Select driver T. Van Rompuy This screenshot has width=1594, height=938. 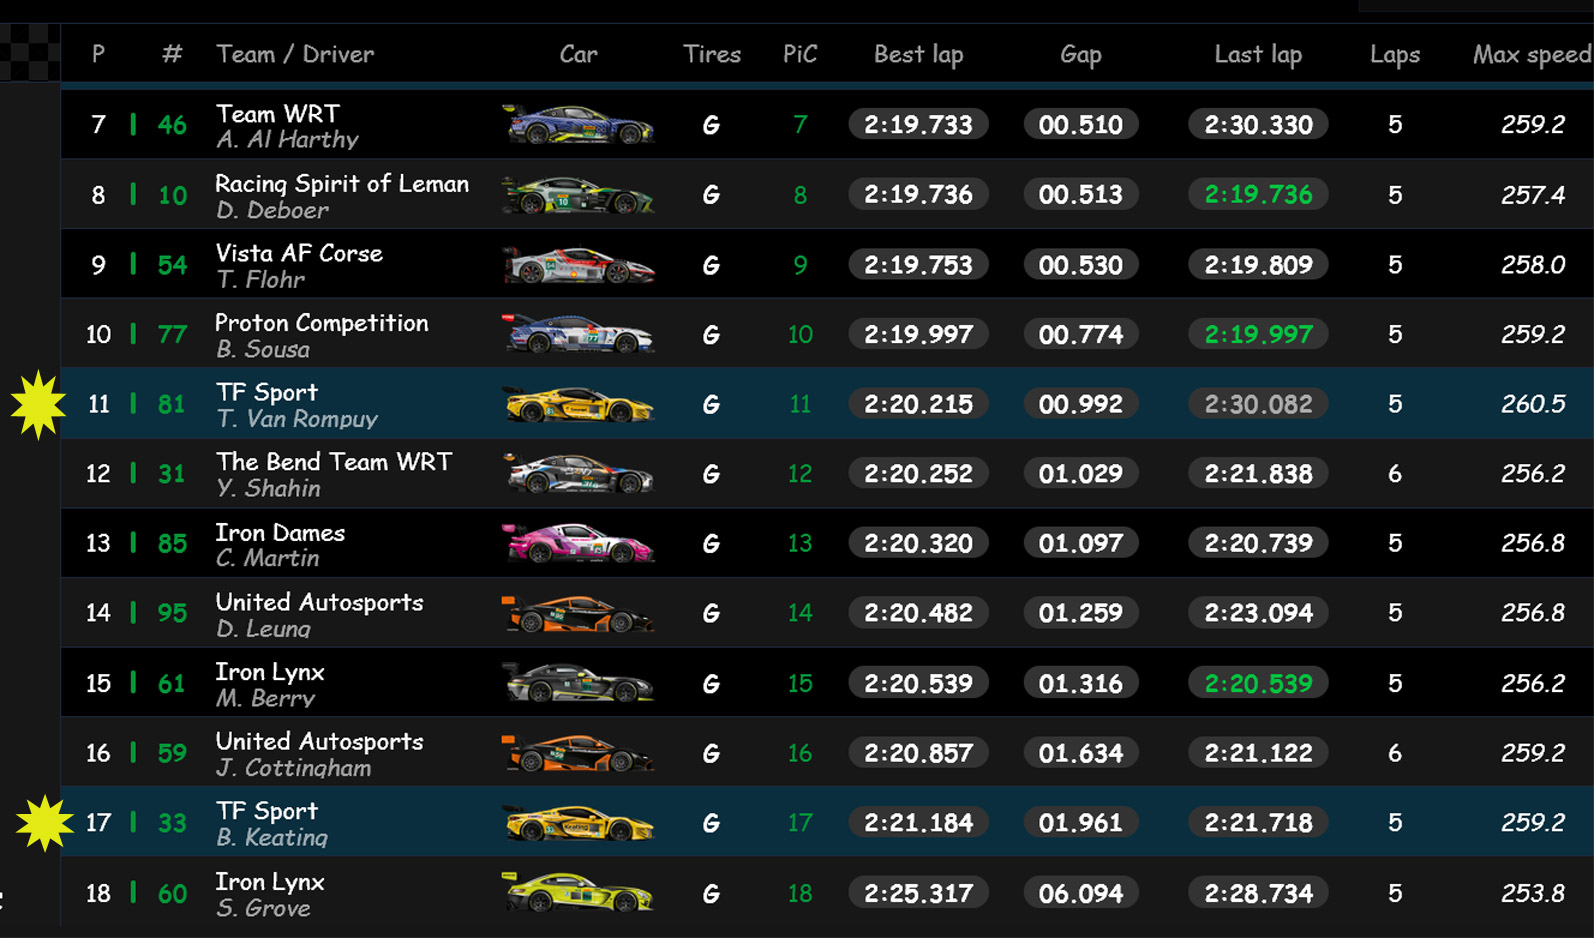tap(297, 419)
